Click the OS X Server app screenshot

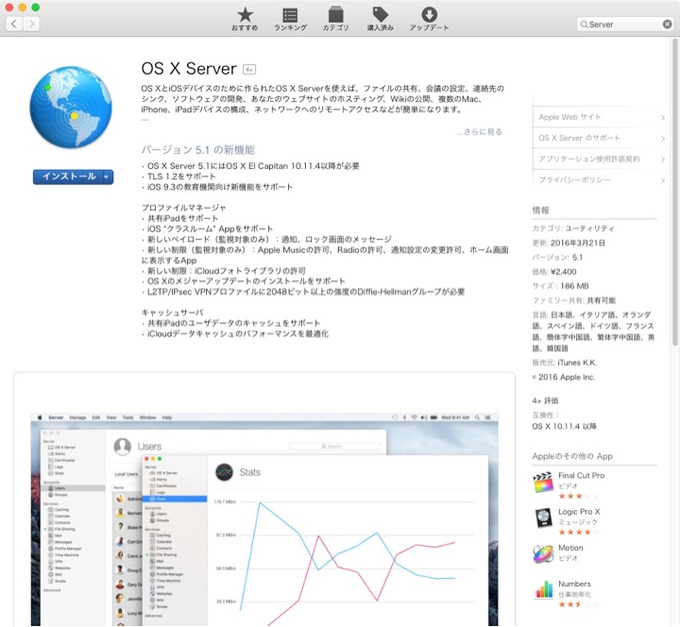pos(265,519)
